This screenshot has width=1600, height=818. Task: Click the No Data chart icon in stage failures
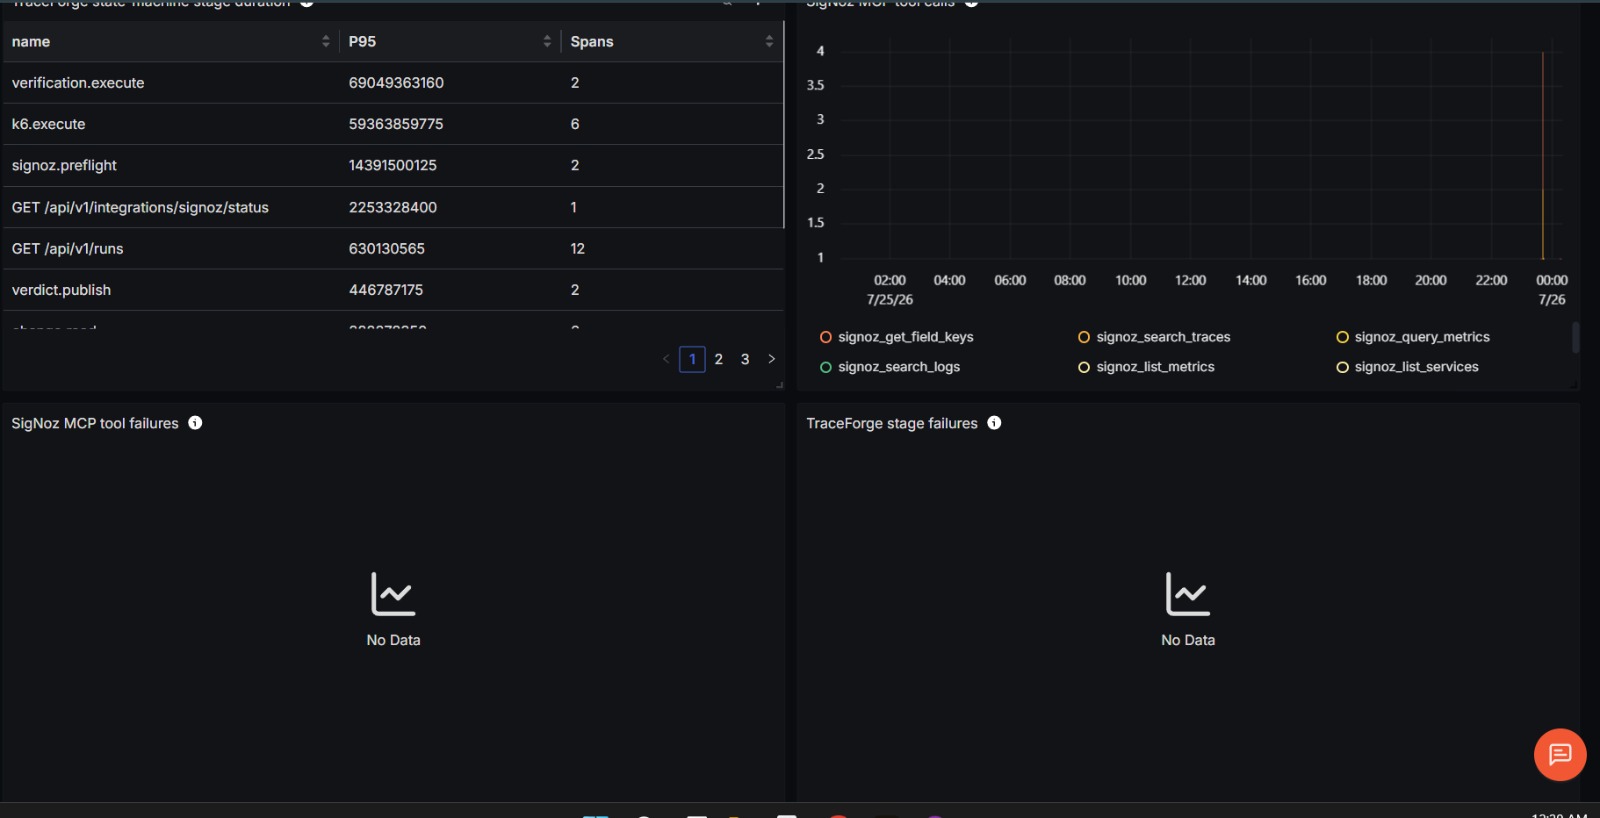point(1188,594)
